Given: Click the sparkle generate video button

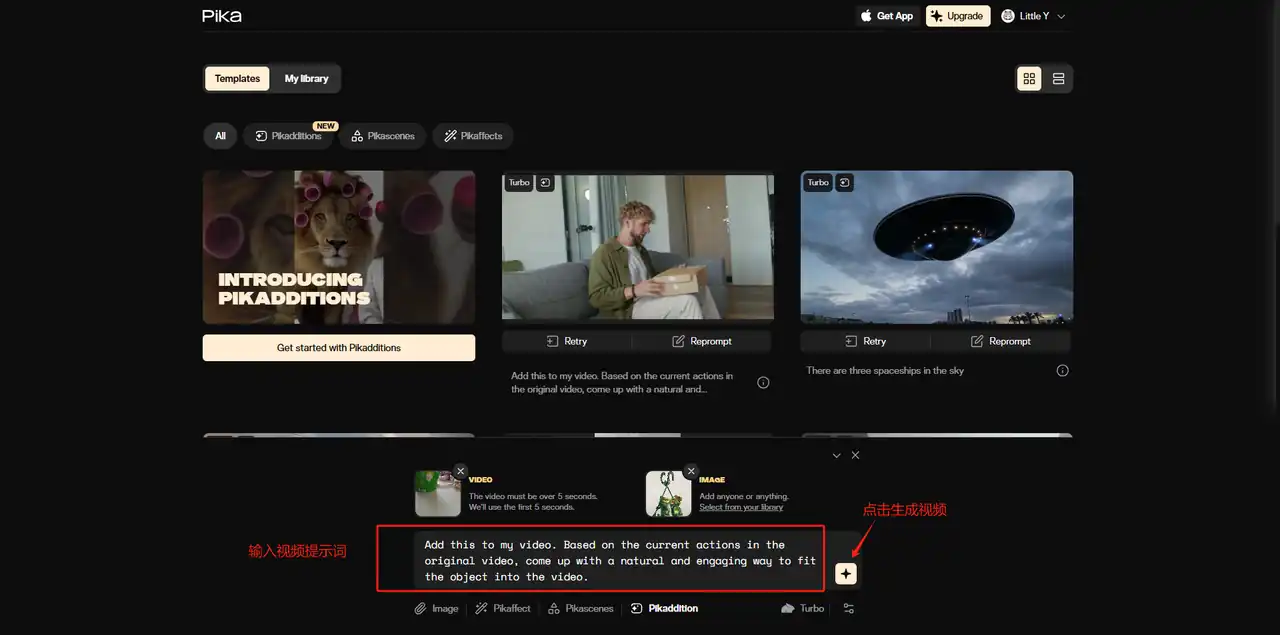Looking at the screenshot, I should [x=846, y=574].
